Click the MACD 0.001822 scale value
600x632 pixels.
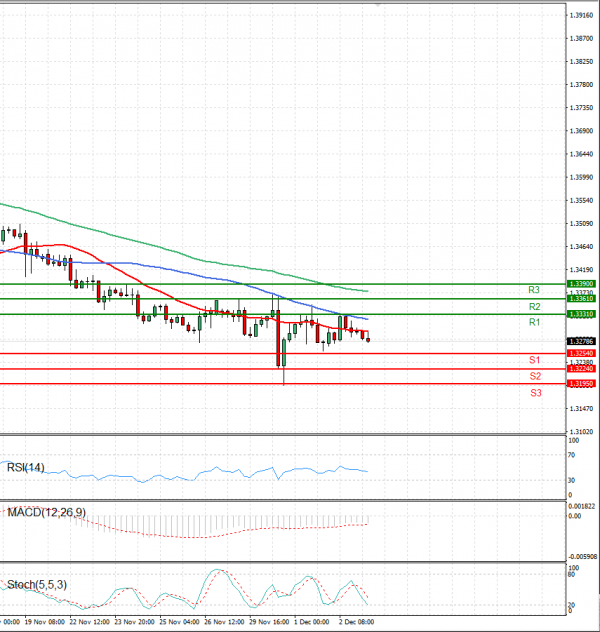[x=581, y=507]
